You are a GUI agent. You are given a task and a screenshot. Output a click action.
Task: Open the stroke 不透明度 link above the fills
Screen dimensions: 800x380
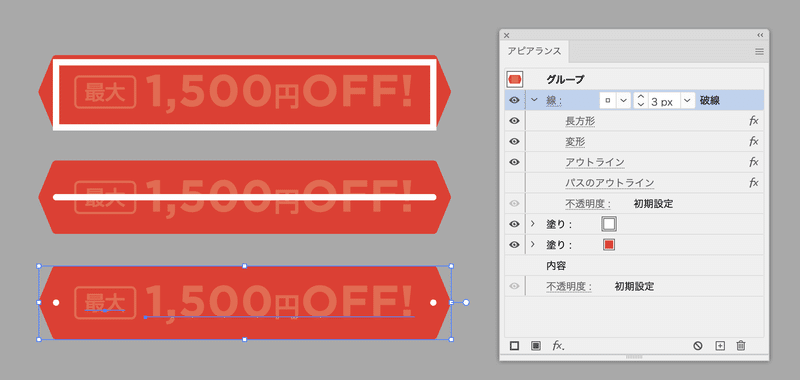[588, 204]
